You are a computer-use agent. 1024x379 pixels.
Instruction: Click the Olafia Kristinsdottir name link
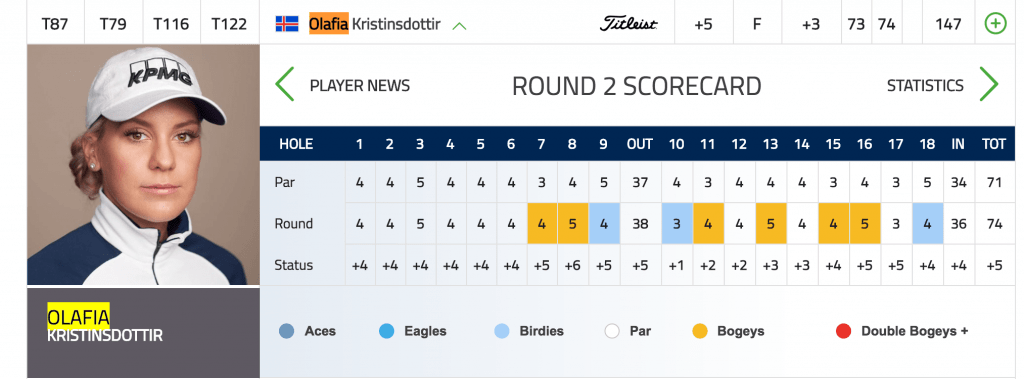click(x=375, y=24)
